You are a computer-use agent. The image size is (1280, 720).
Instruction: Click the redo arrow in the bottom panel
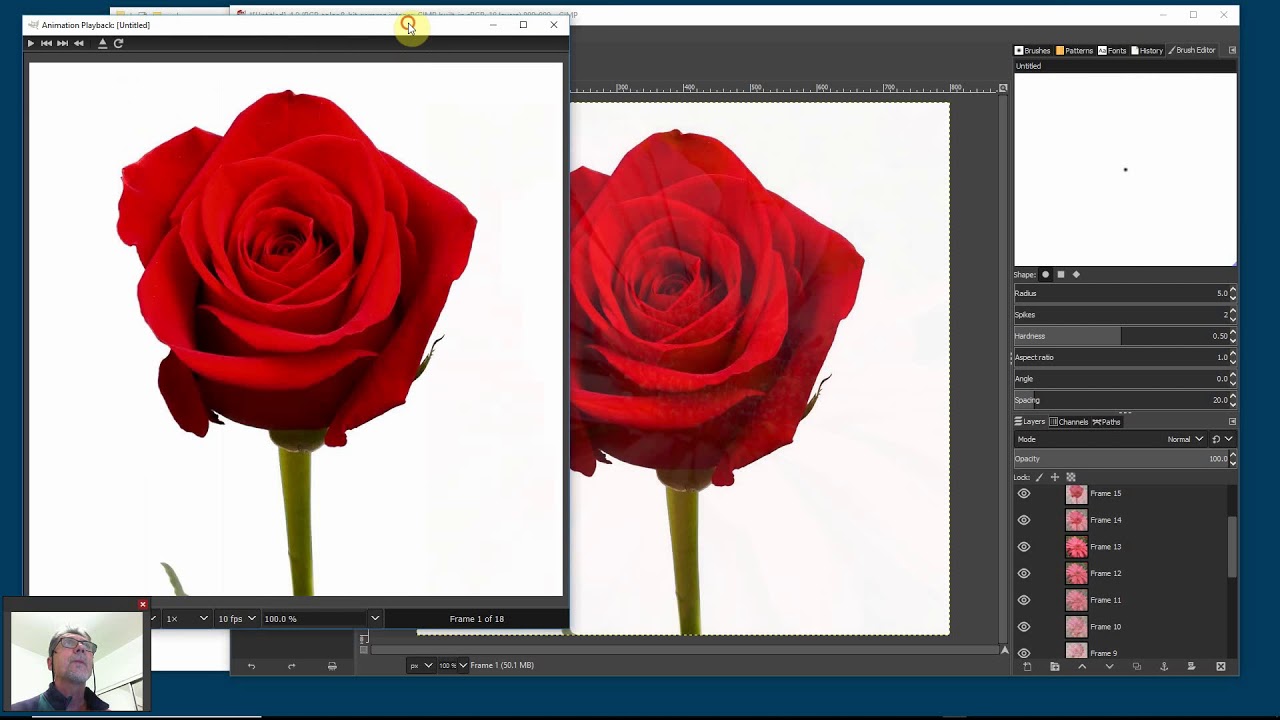point(291,667)
